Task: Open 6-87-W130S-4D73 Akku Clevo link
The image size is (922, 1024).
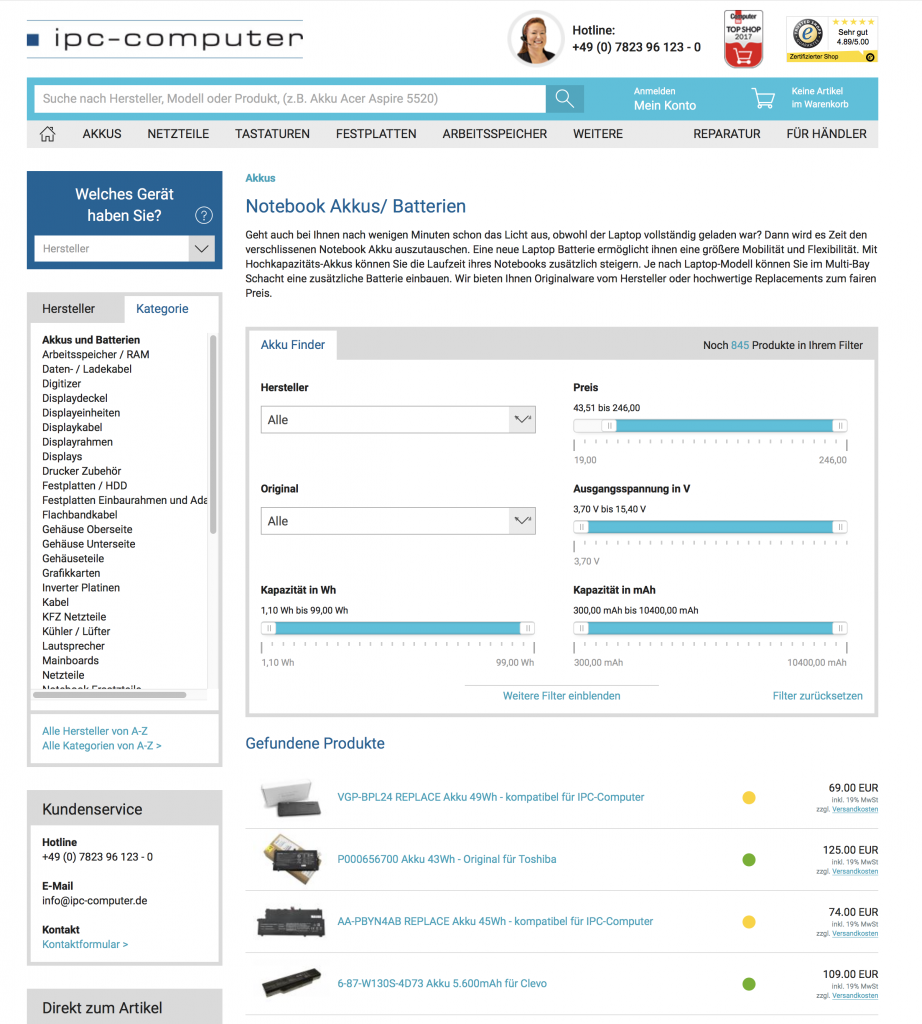Action: [x=442, y=984]
